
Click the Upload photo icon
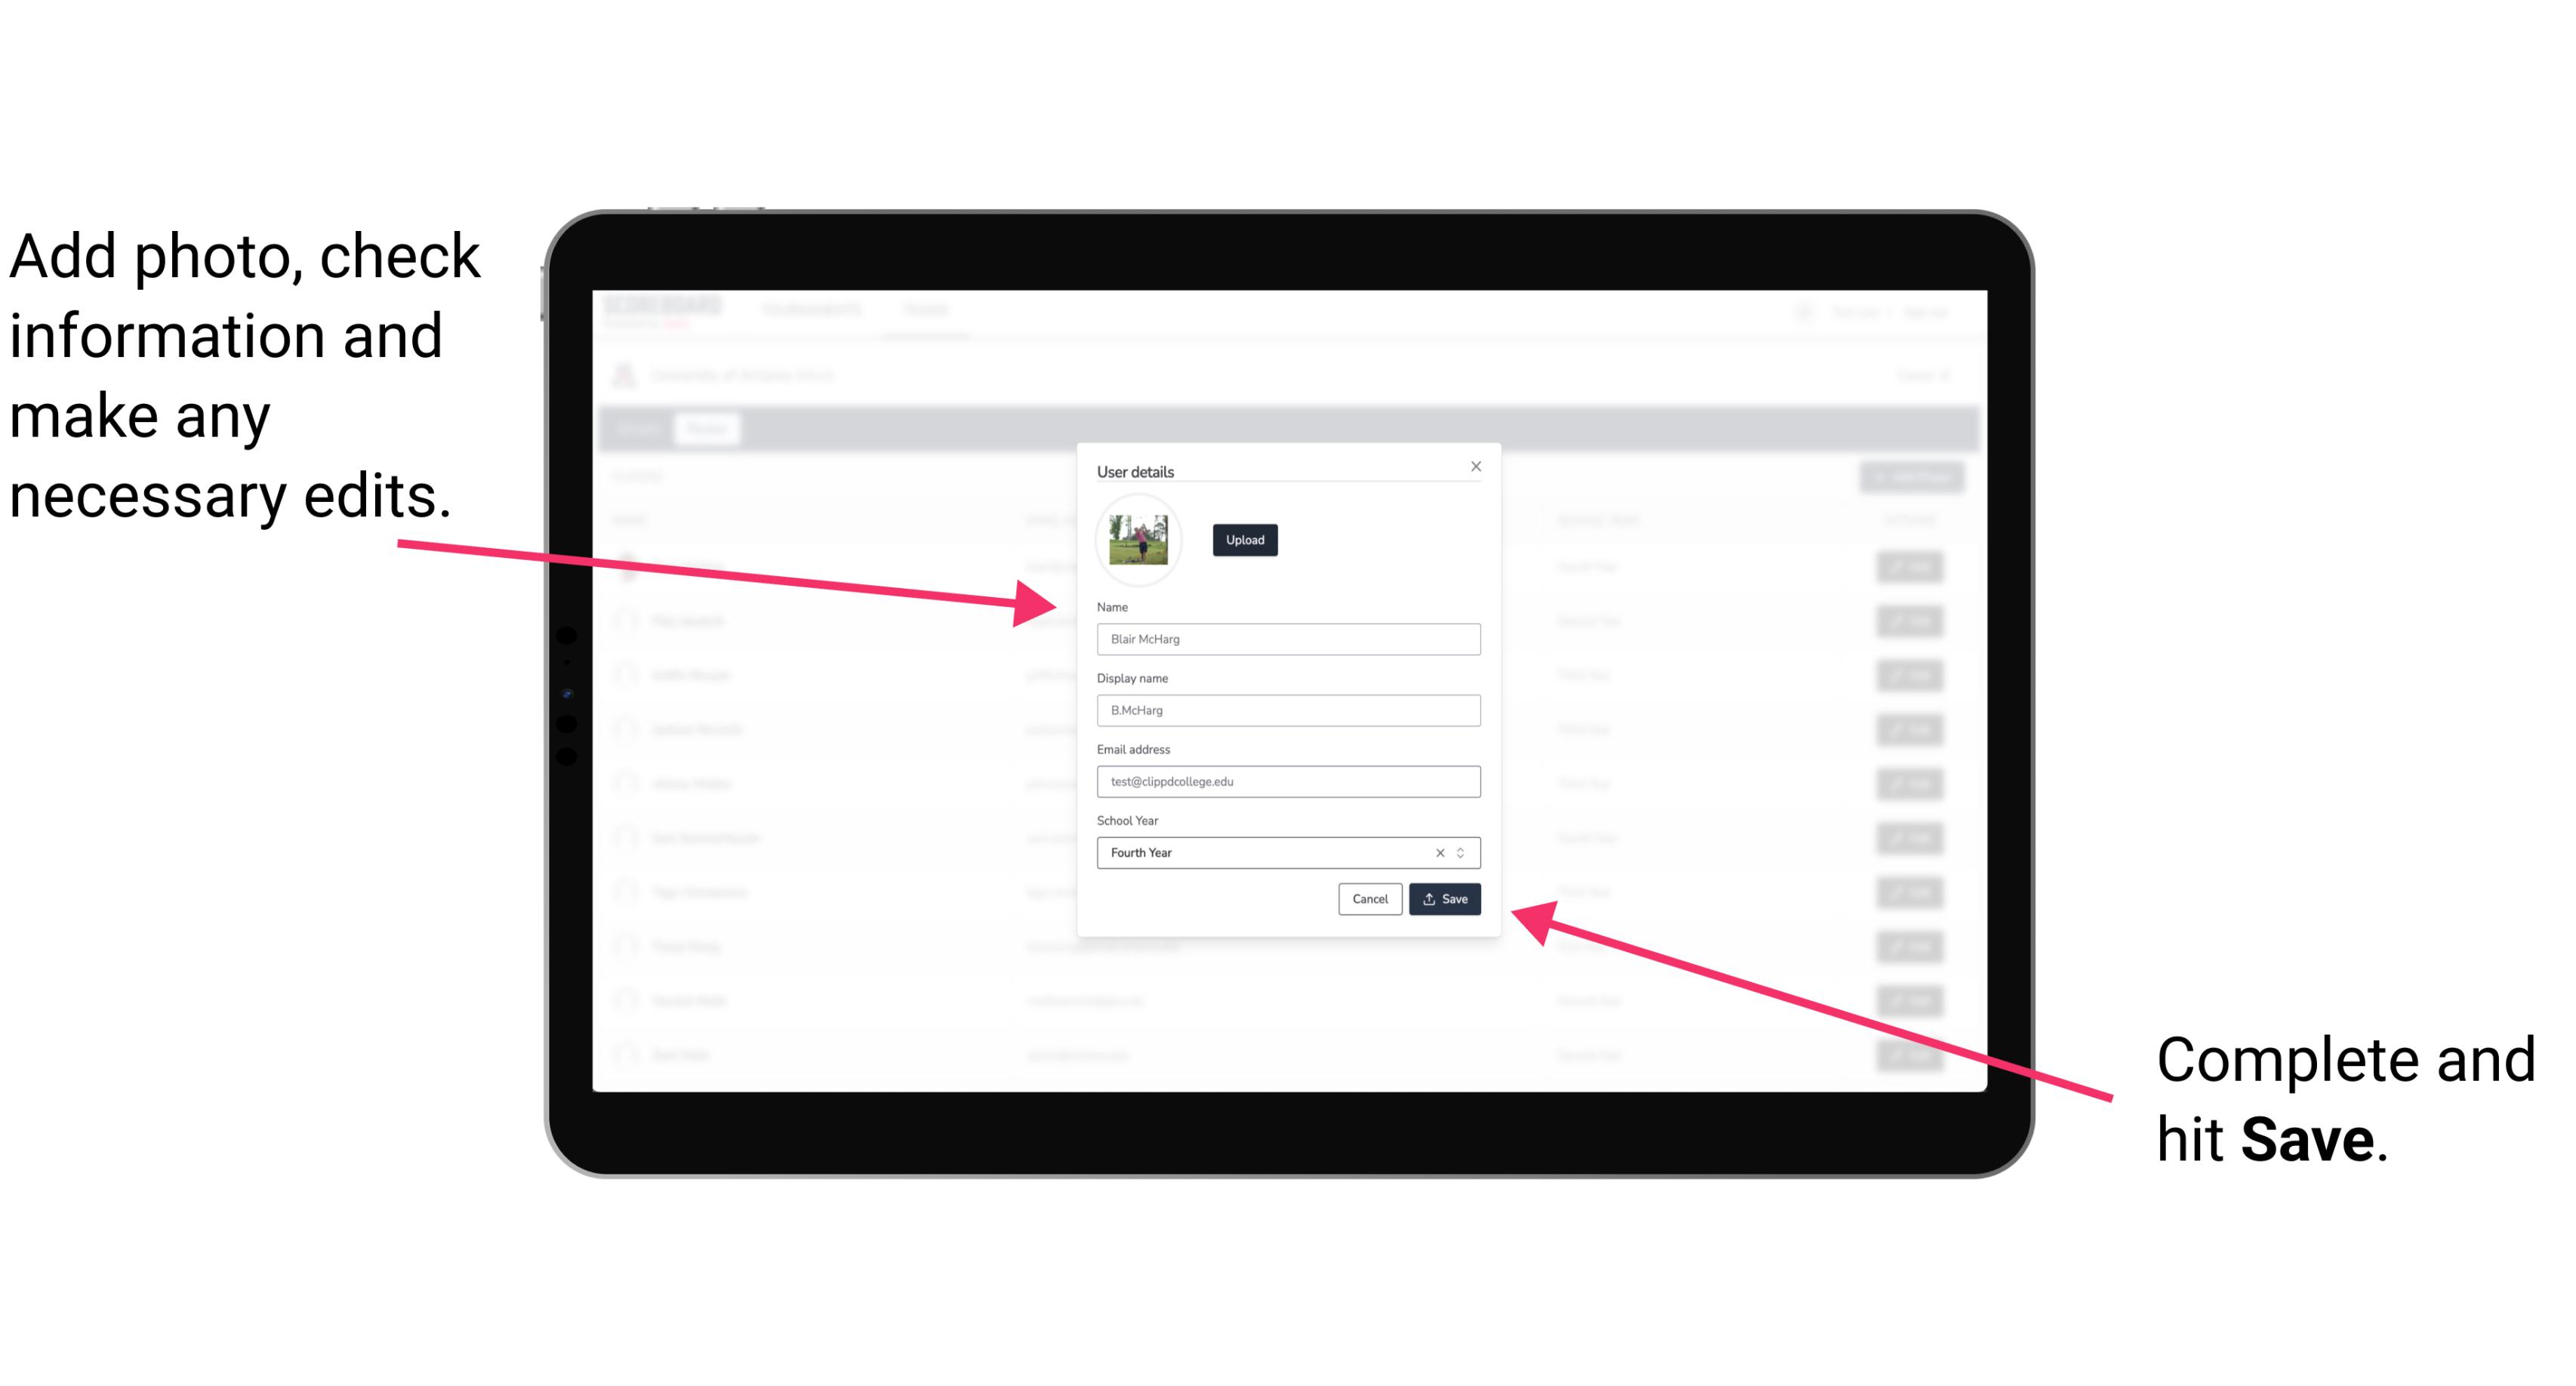pos(1243,540)
